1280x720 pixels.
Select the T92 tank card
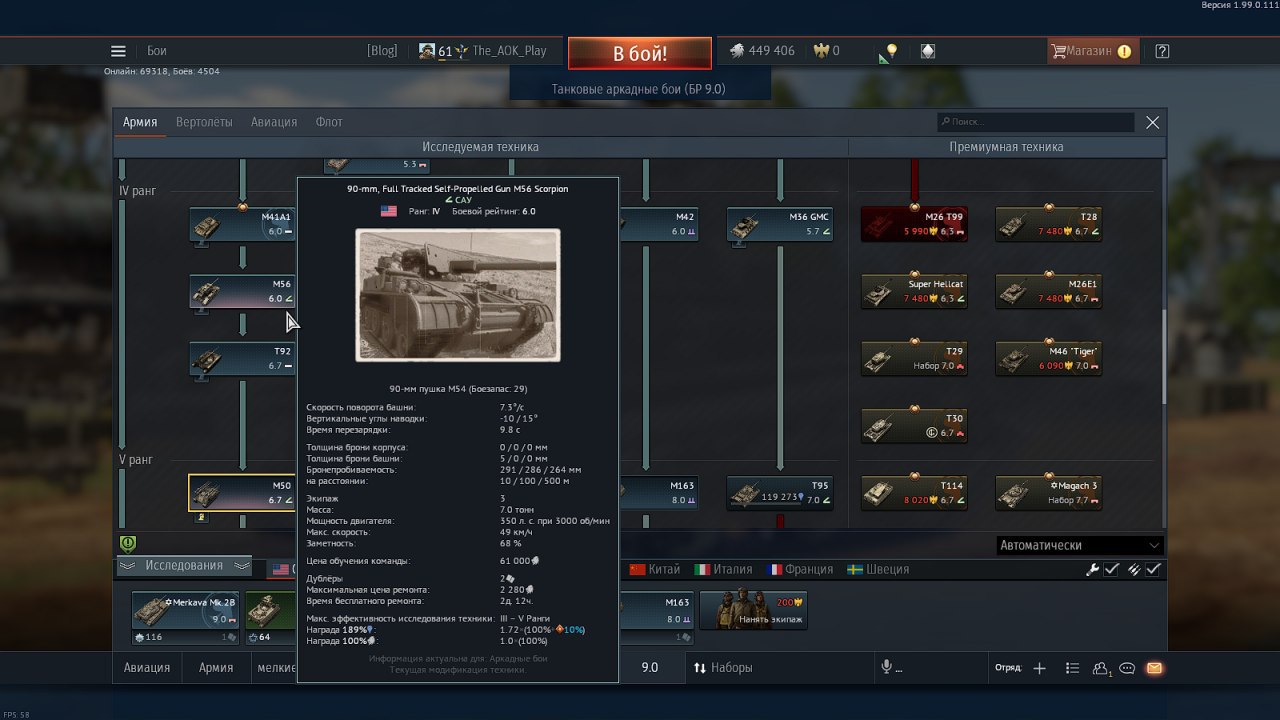click(243, 359)
